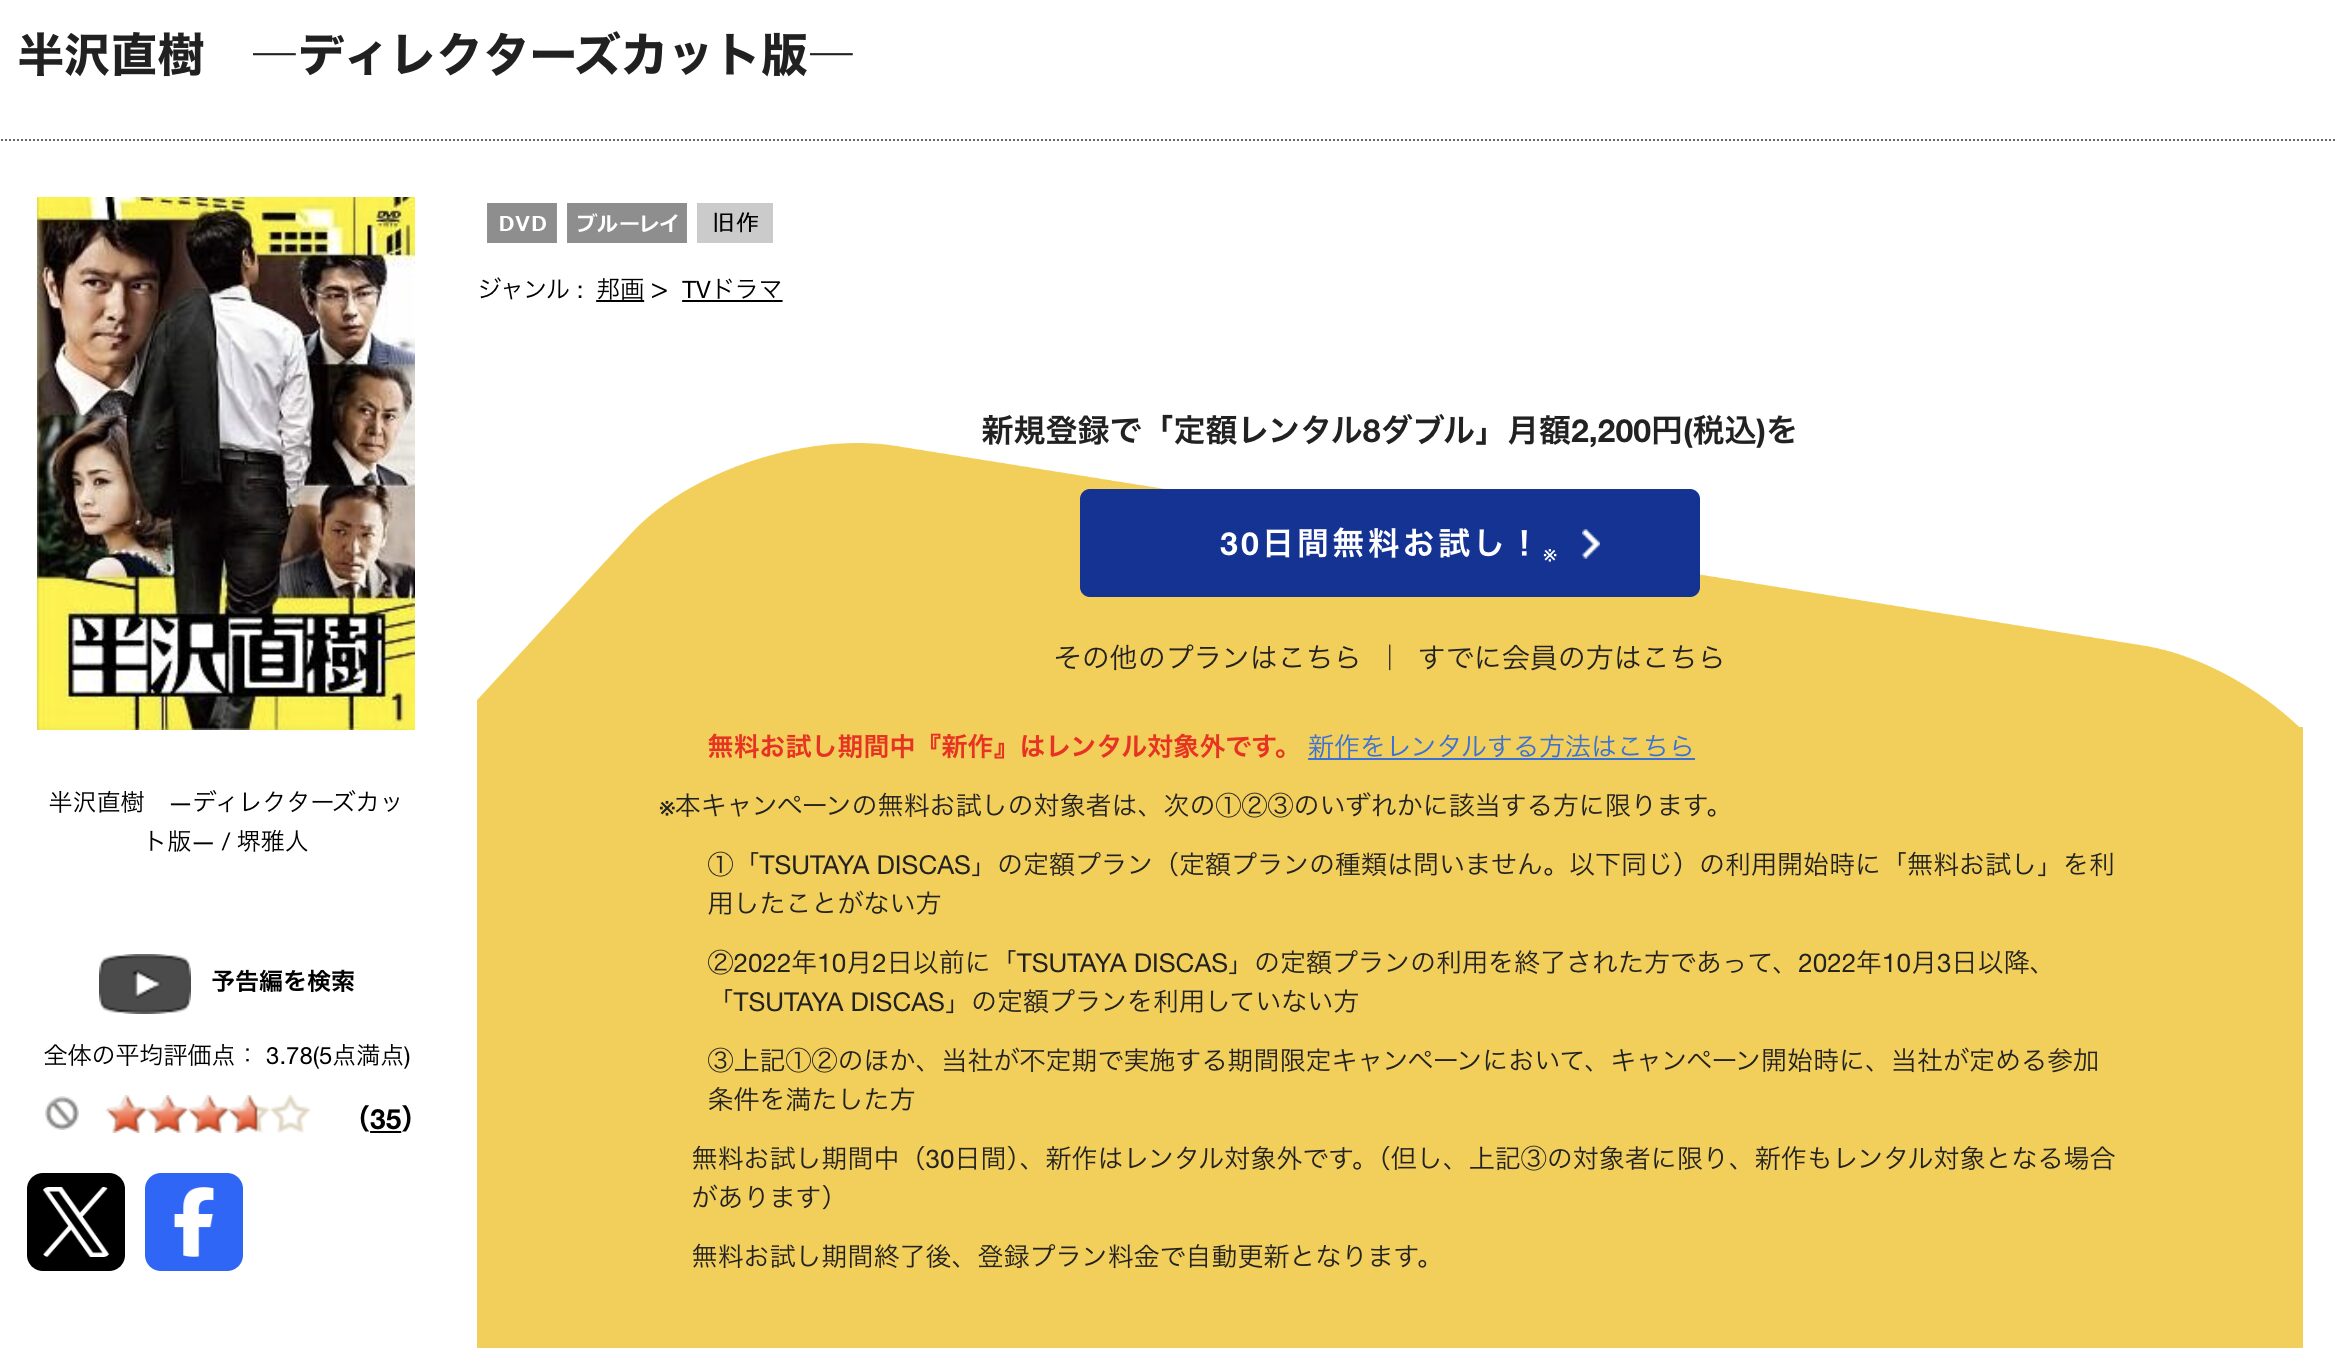Select the DVD format tag
The height and width of the screenshot is (1362, 2336).
[x=521, y=223]
